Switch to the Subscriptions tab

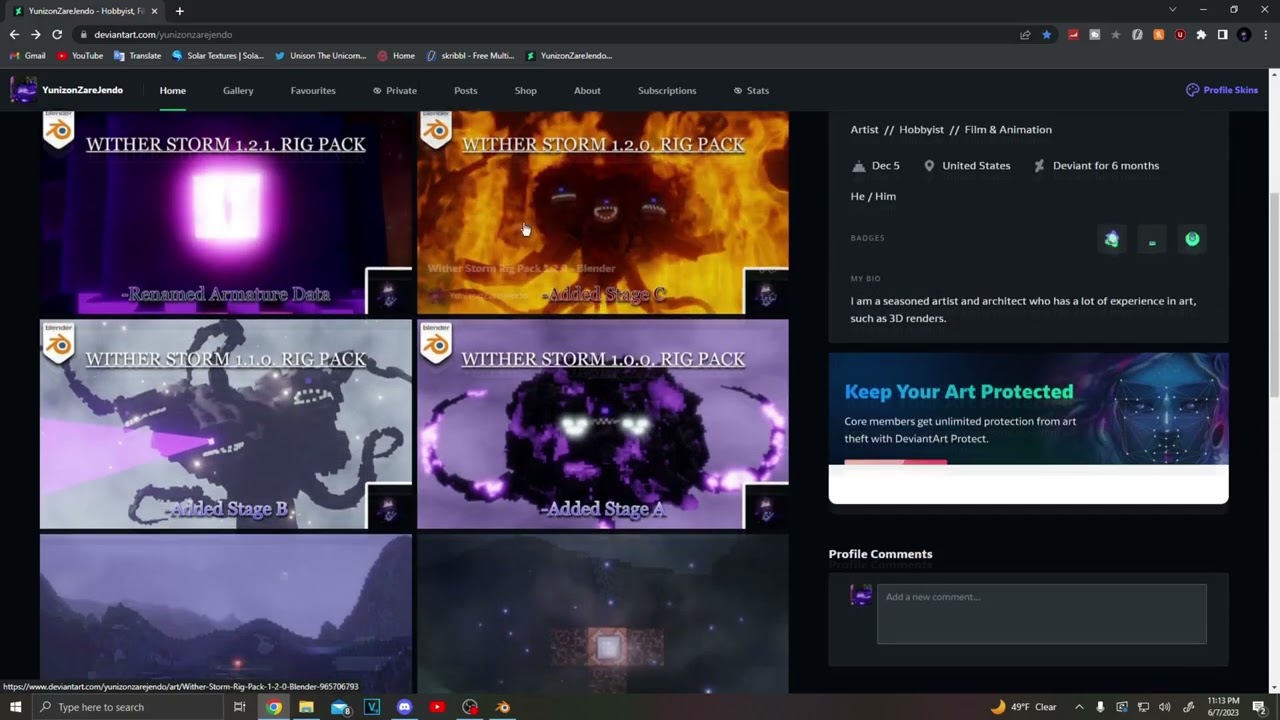[x=667, y=91]
